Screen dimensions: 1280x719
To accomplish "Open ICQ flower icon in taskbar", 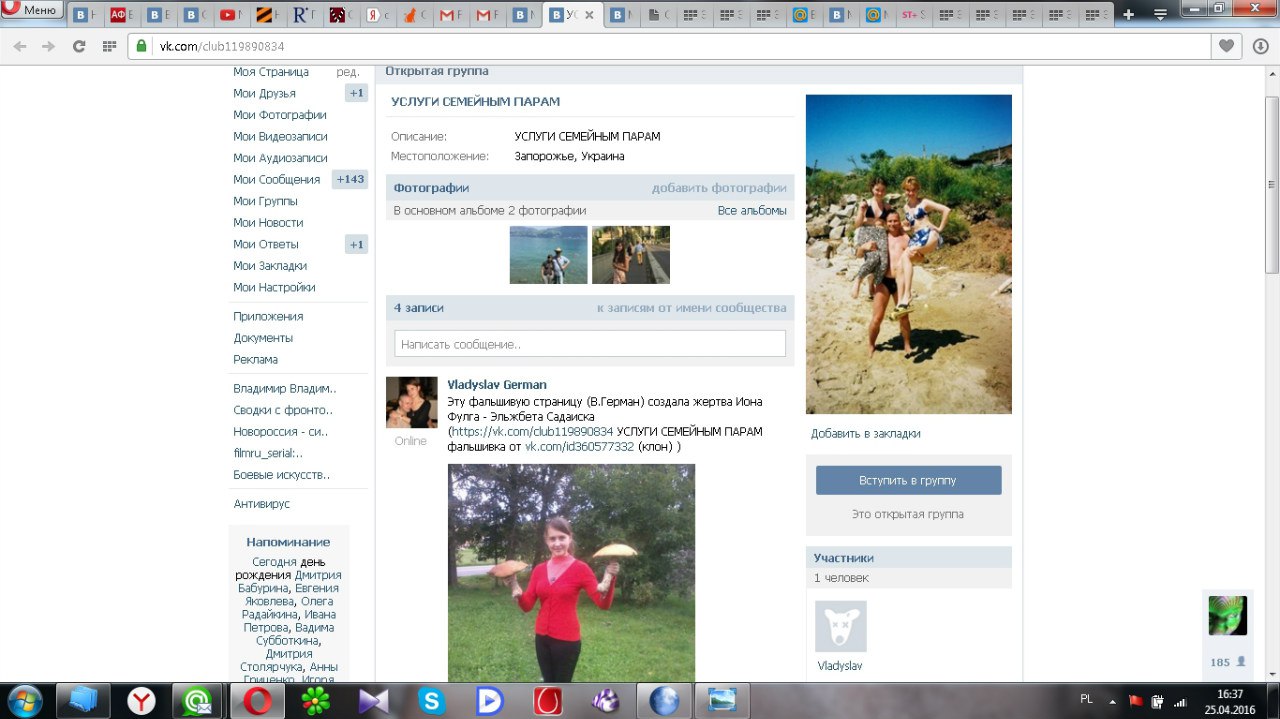I will coord(316,701).
